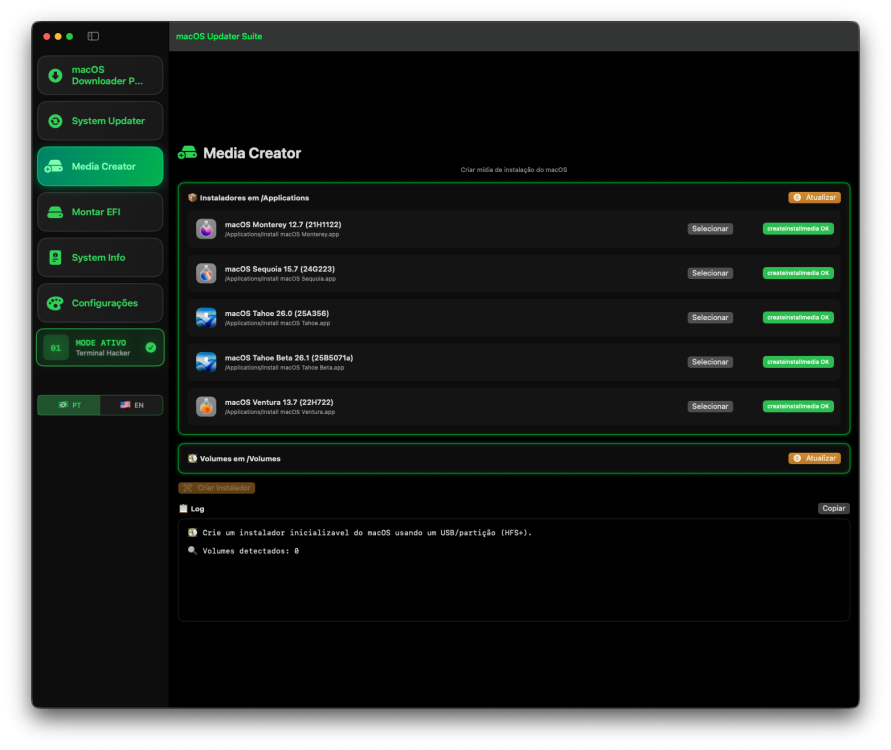
Task: Click the macOS Sequoia installer icon
Action: click(x=206, y=273)
